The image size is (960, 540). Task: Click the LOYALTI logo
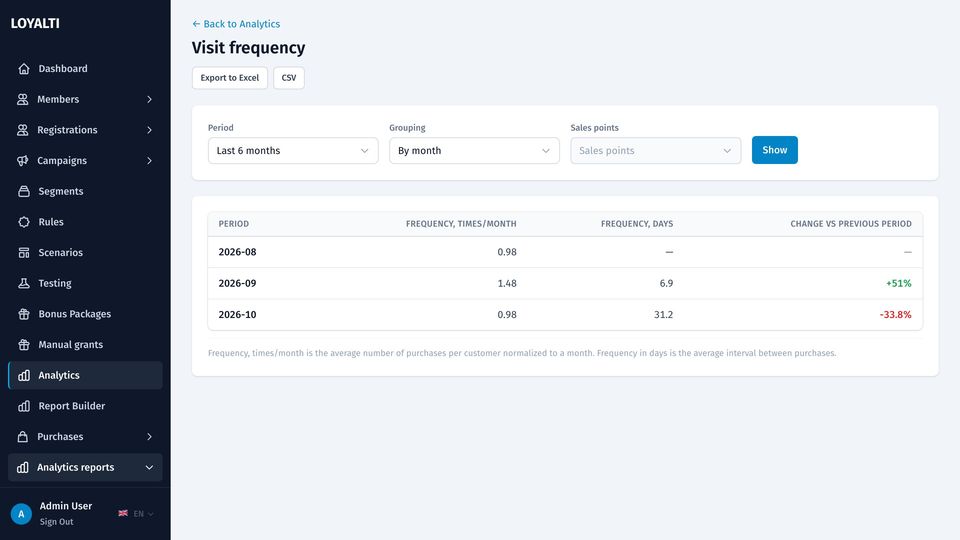pos(35,23)
